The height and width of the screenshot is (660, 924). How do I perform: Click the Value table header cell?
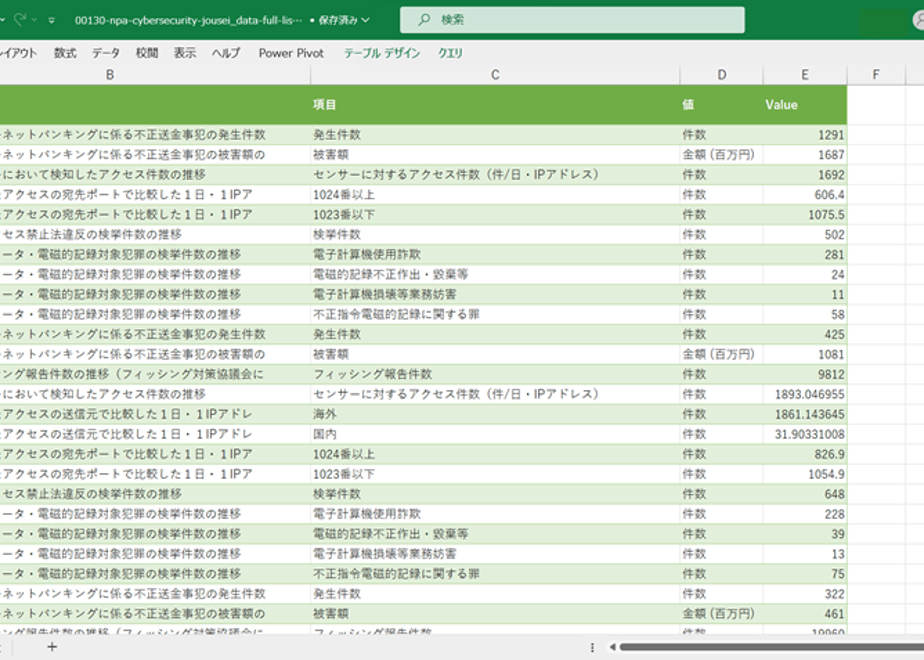(805, 104)
